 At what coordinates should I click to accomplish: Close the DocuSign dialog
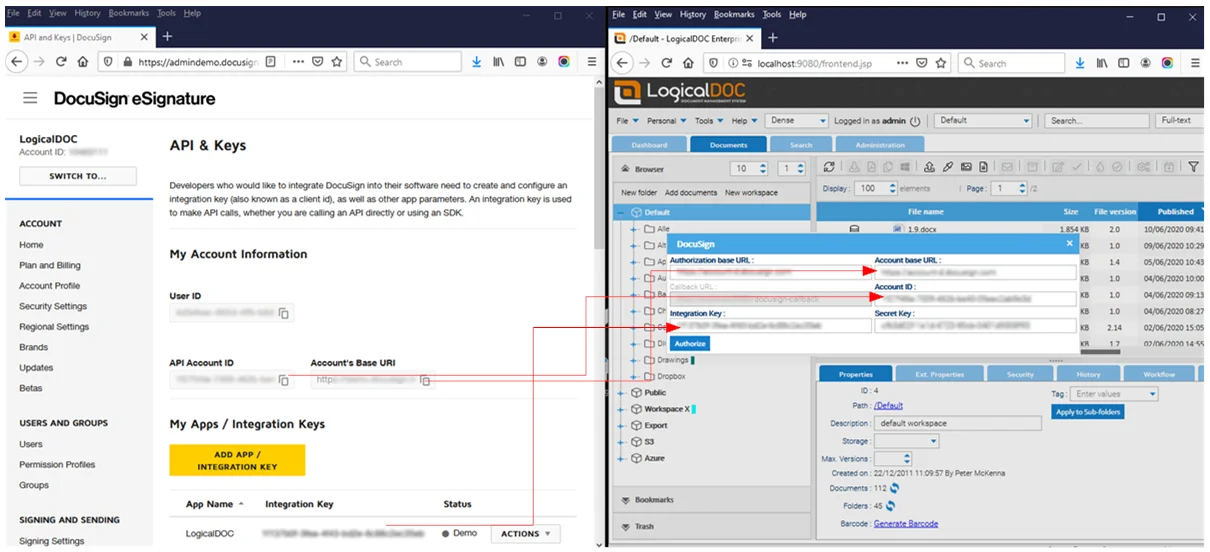pos(1069,243)
